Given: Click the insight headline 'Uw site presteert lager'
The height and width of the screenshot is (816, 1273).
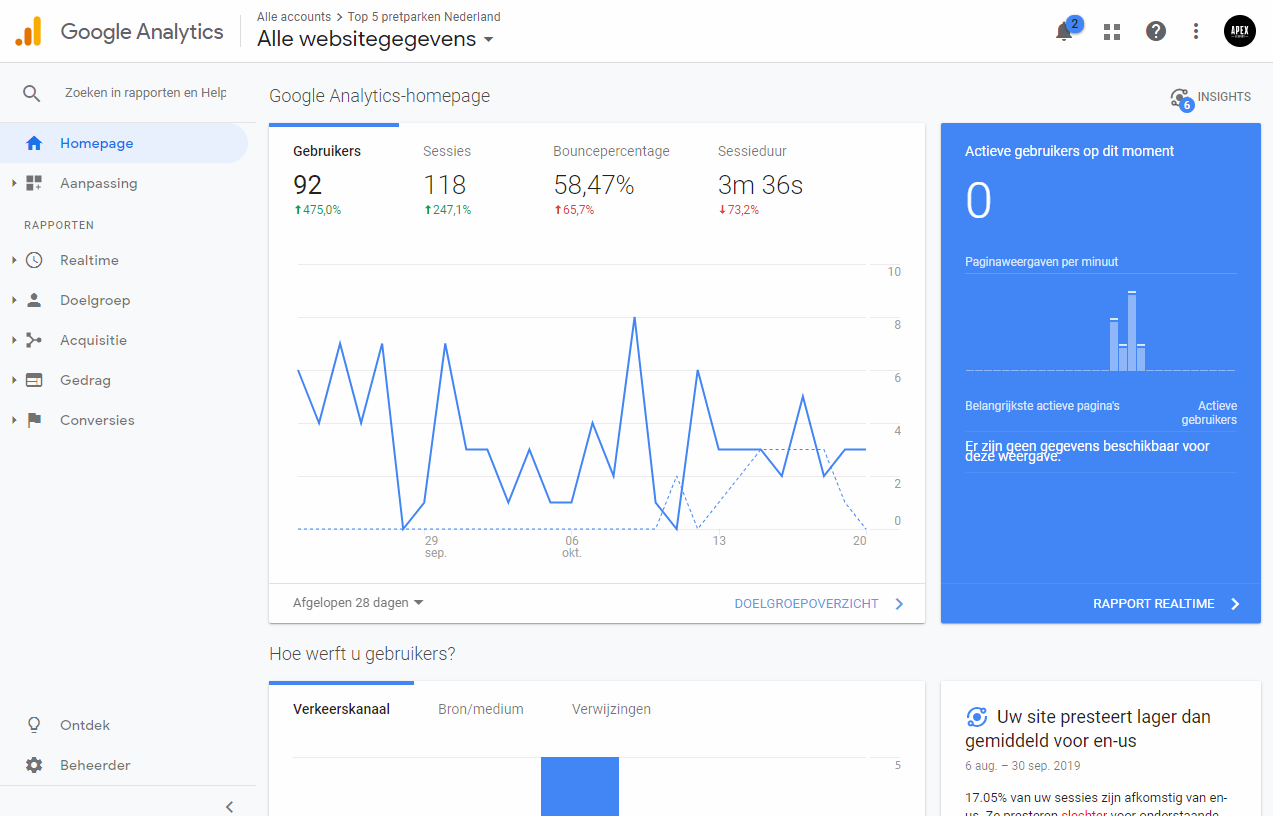Looking at the screenshot, I should pos(1088,729).
